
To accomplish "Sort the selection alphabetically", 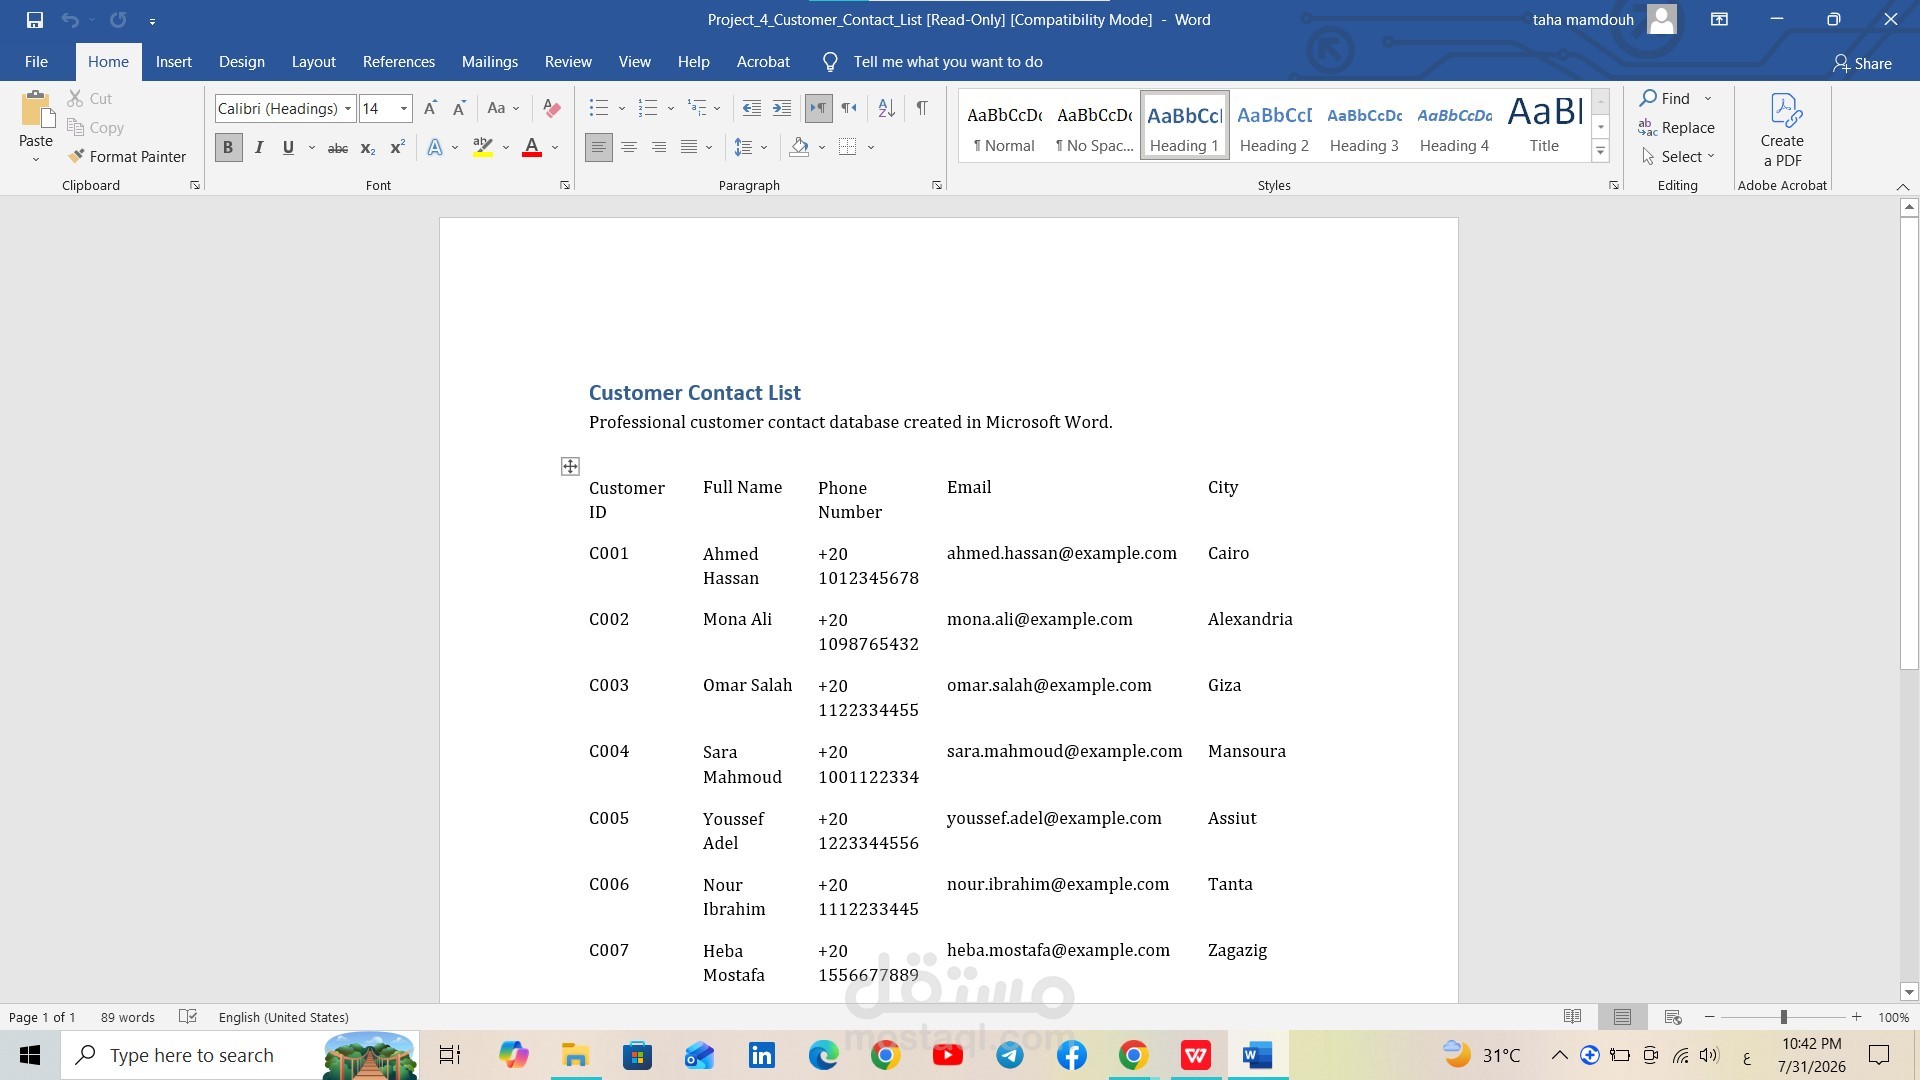I will [x=886, y=108].
